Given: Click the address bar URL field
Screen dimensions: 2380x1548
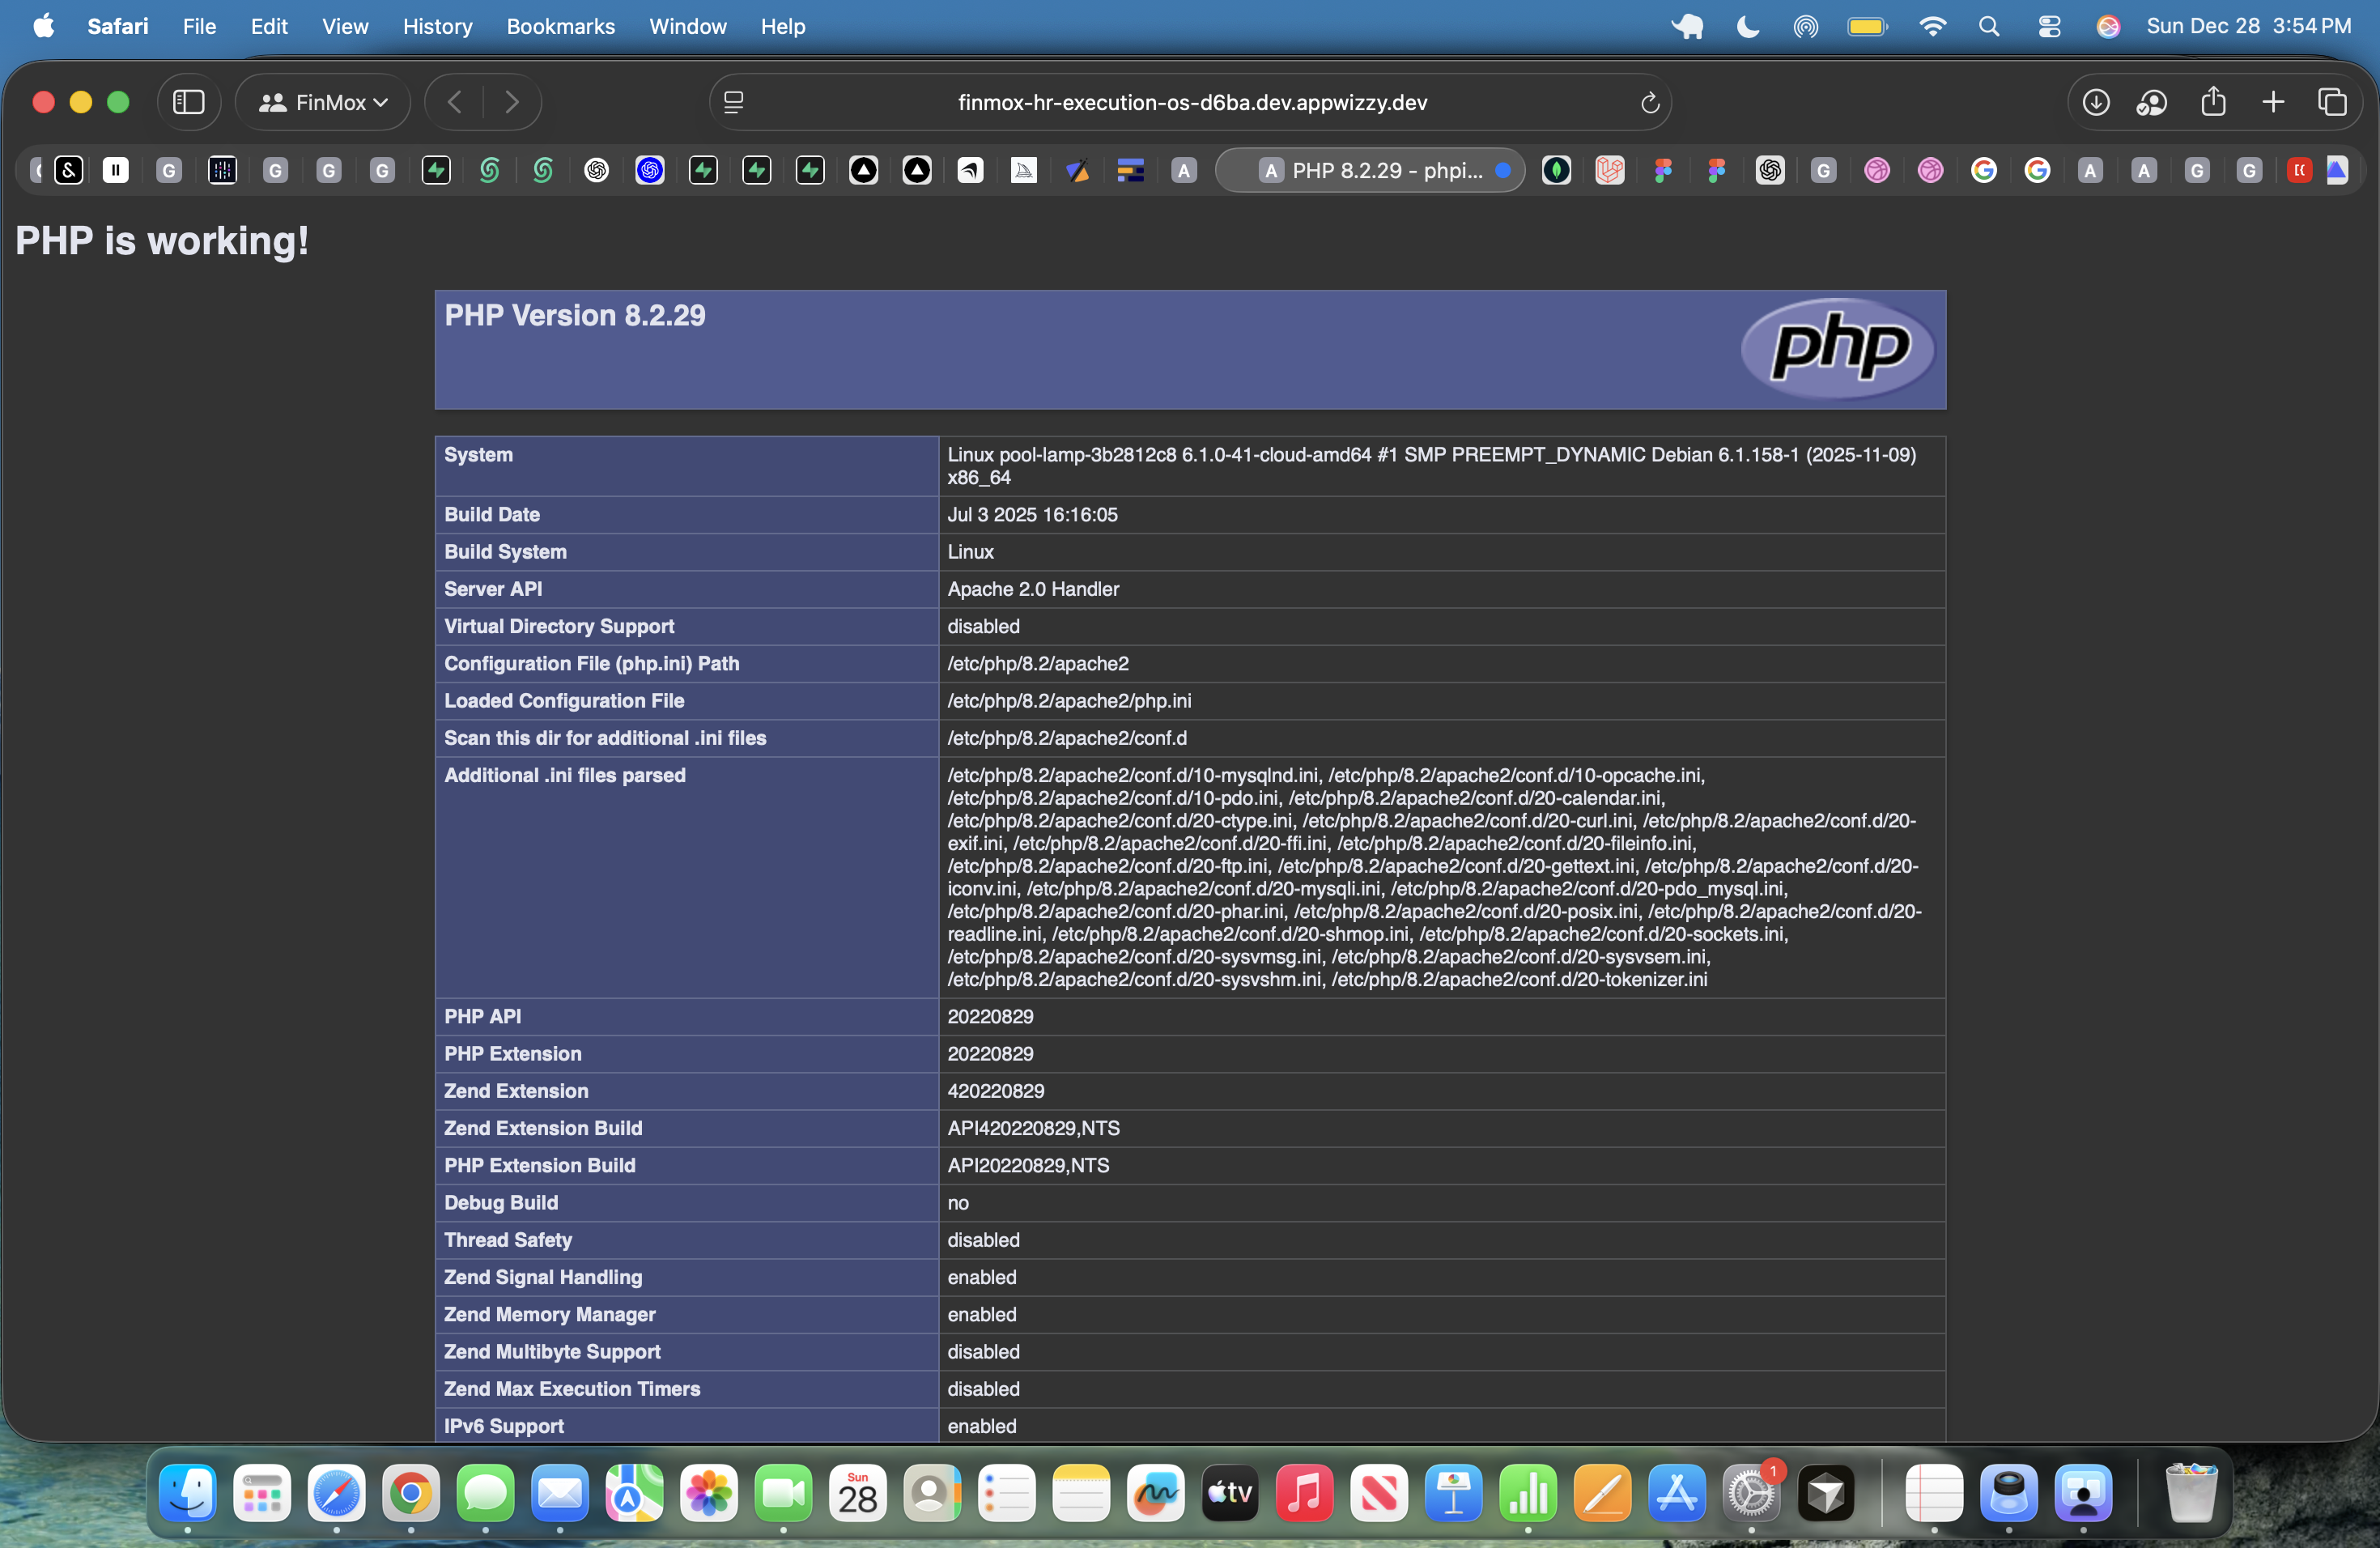Looking at the screenshot, I should click(x=1191, y=102).
